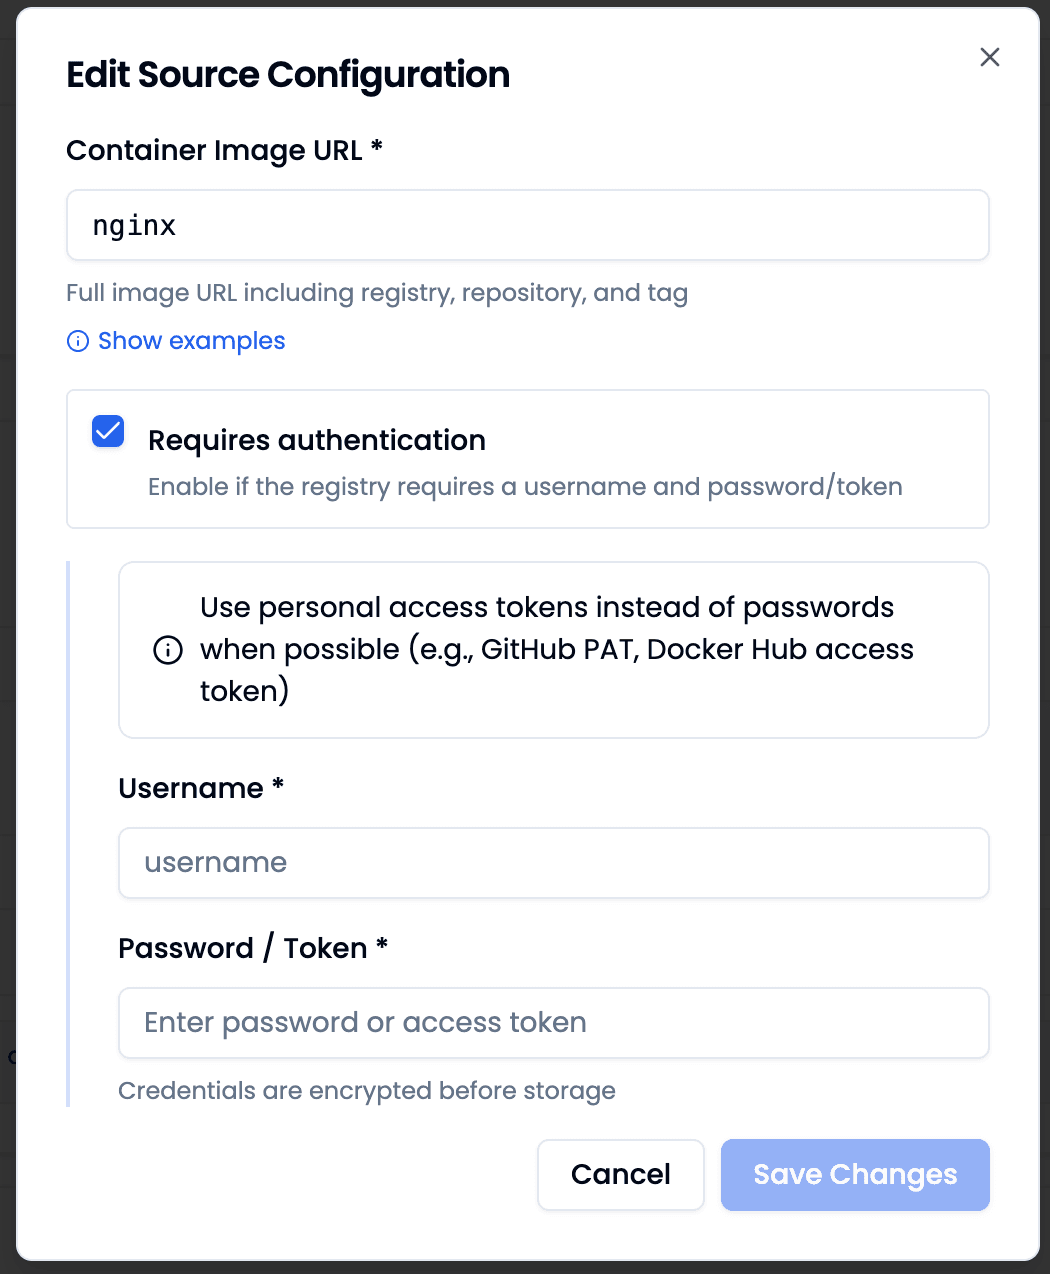Click Cancel to discard edits

(x=620, y=1174)
